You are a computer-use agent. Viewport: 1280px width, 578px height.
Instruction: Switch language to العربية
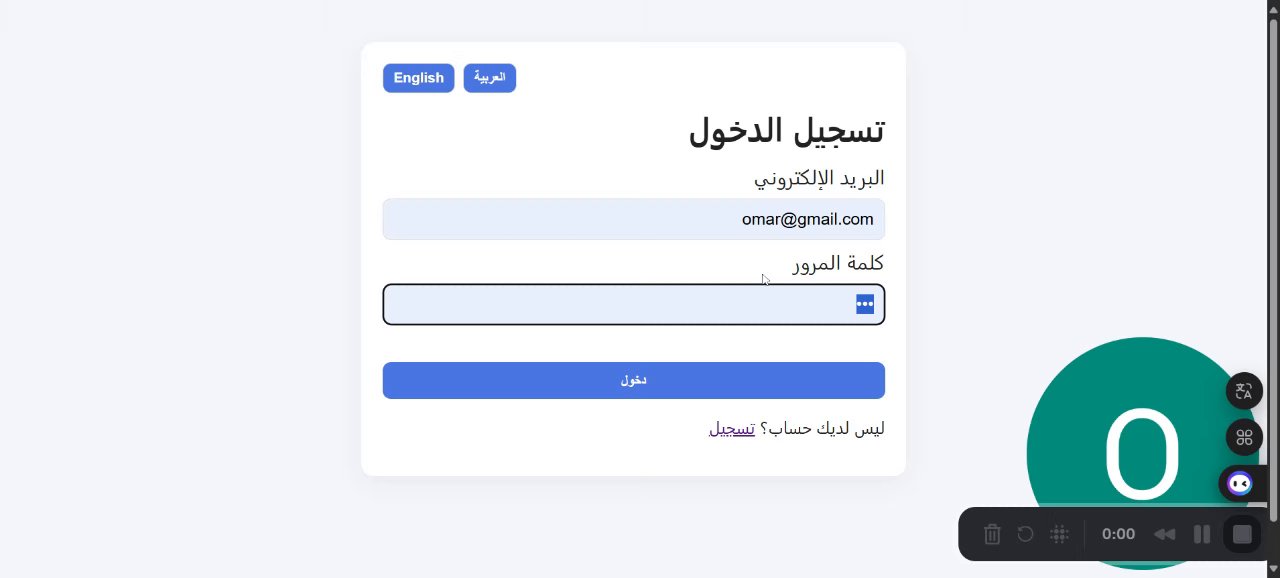(489, 78)
